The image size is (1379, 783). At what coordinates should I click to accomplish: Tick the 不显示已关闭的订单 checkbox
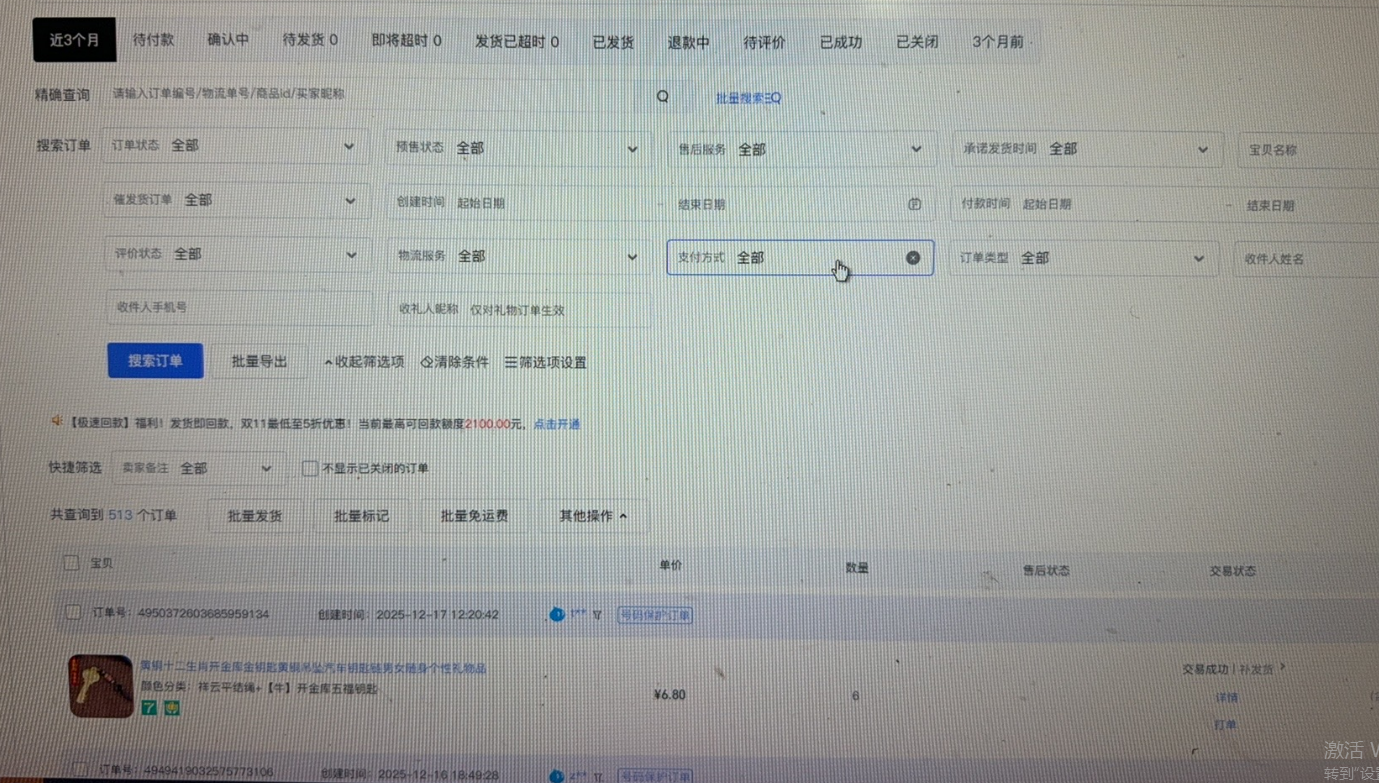coord(310,468)
